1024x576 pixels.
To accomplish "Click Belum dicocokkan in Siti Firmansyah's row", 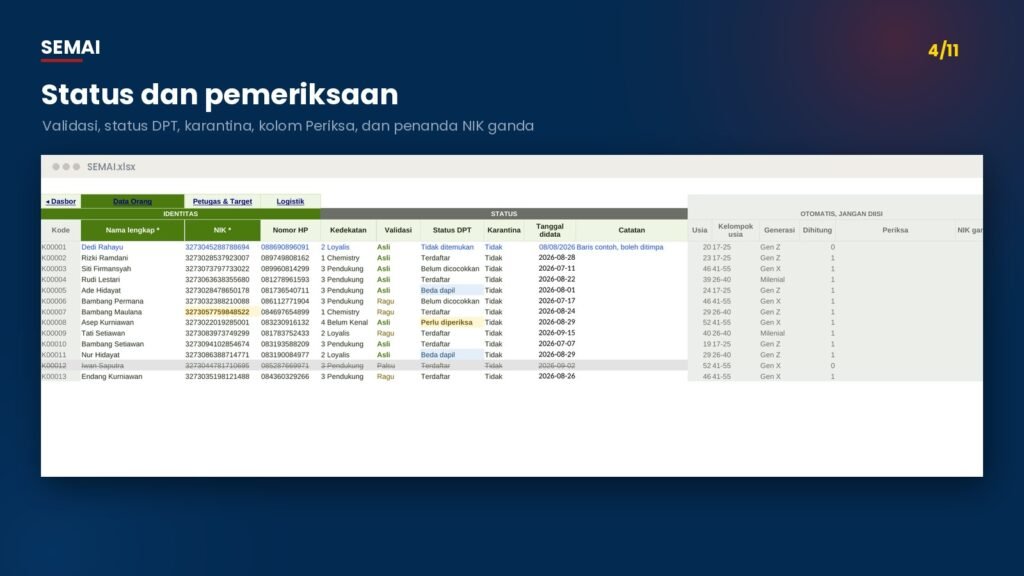I will click(x=450, y=268).
